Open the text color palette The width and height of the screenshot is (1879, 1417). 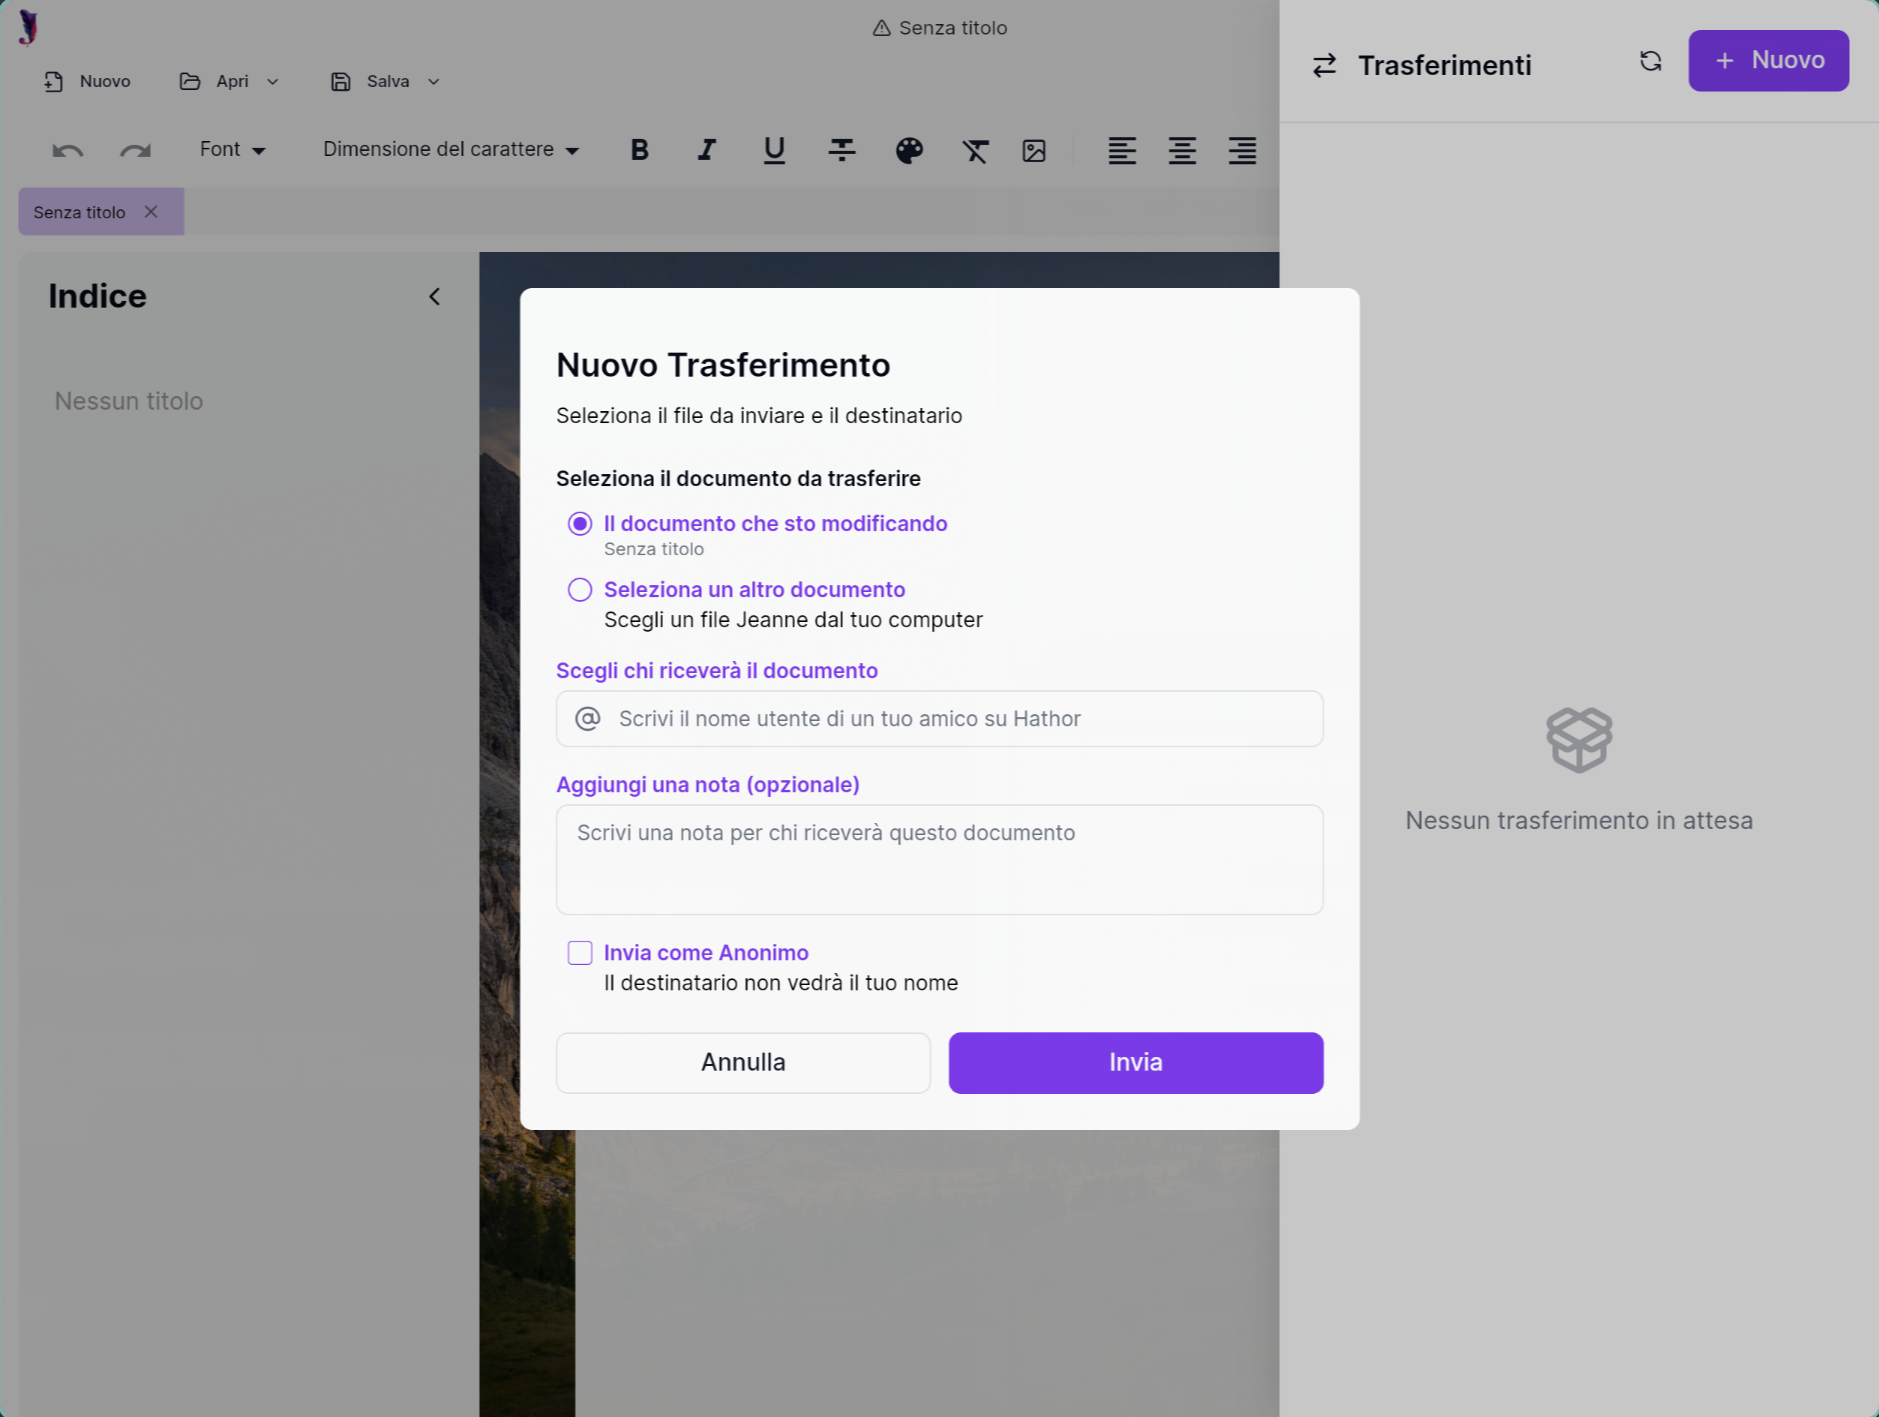pyautogui.click(x=909, y=150)
